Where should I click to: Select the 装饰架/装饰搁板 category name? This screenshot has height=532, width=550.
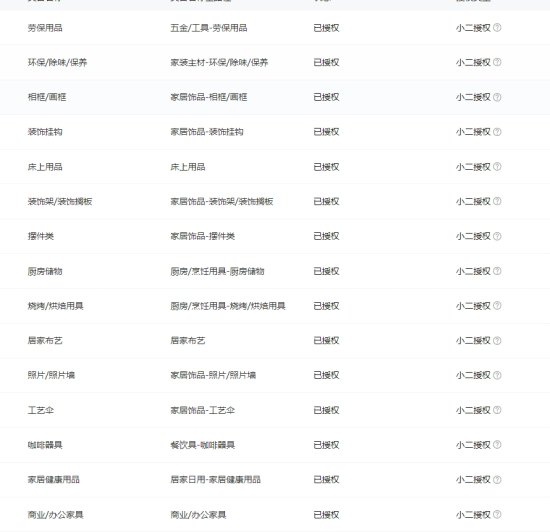pyautogui.click(x=60, y=201)
